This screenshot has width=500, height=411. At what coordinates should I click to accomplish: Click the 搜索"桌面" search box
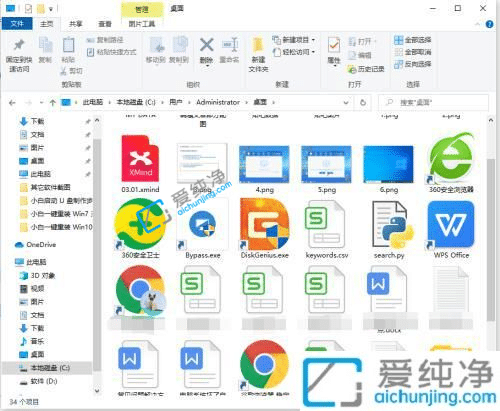click(433, 102)
